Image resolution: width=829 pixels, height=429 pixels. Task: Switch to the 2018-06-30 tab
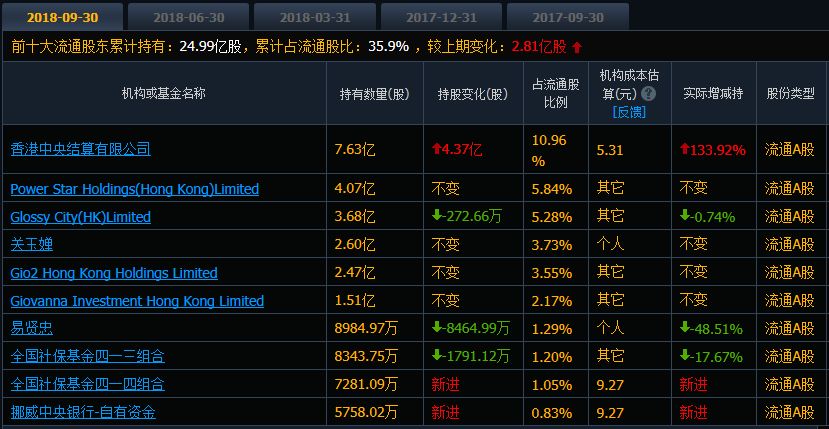tap(189, 17)
